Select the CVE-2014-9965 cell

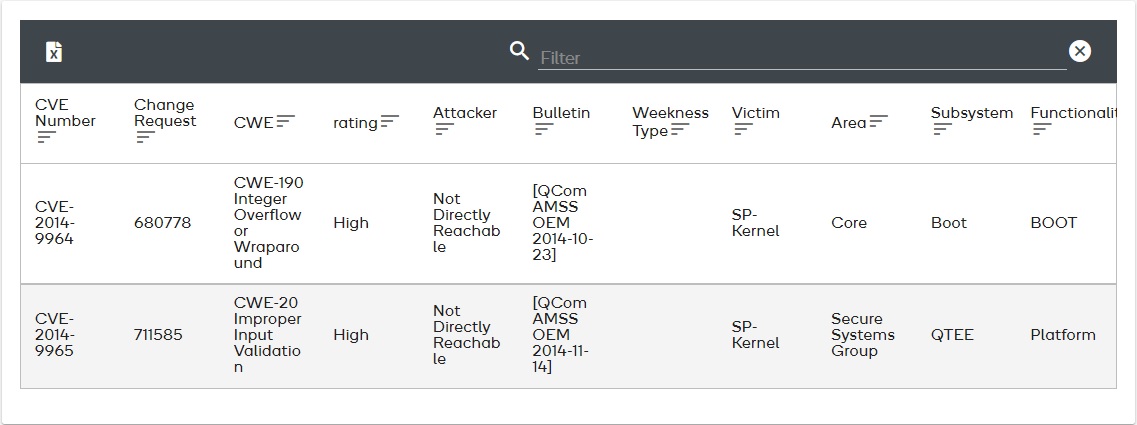[54, 335]
